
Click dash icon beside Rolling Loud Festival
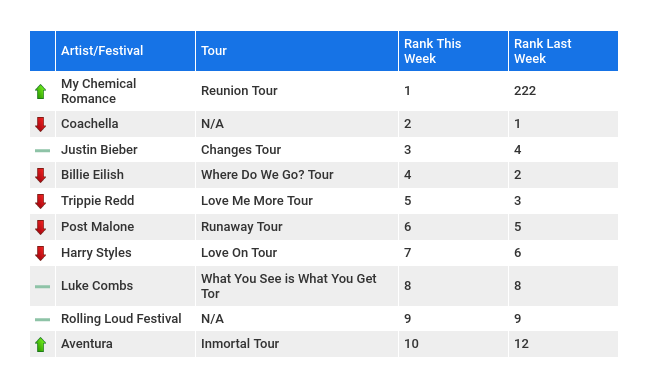click(42, 320)
